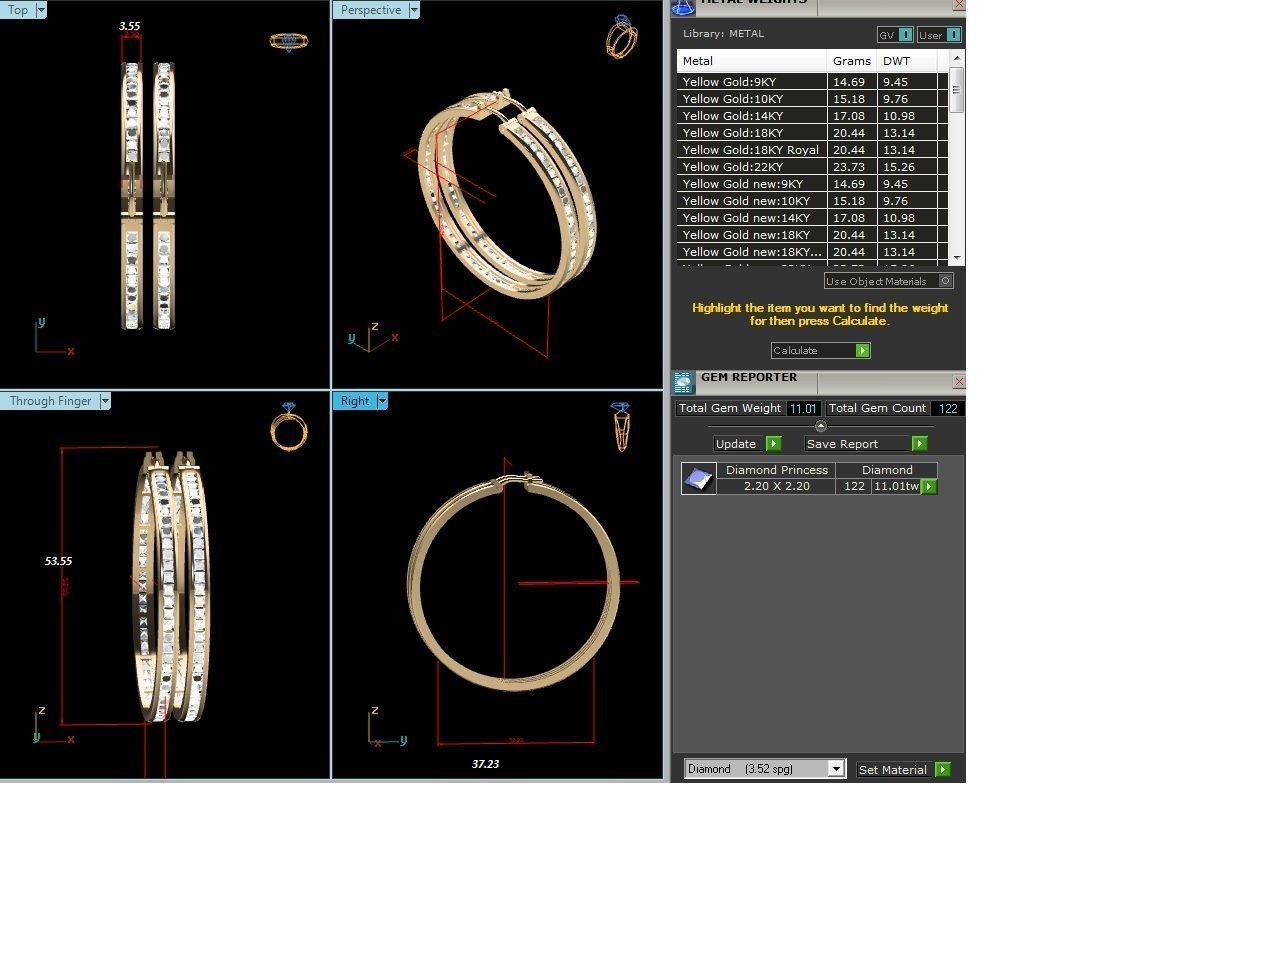The width and height of the screenshot is (1280, 960).
Task: Select the Yellow Gold:22KY row
Action: click(x=812, y=167)
